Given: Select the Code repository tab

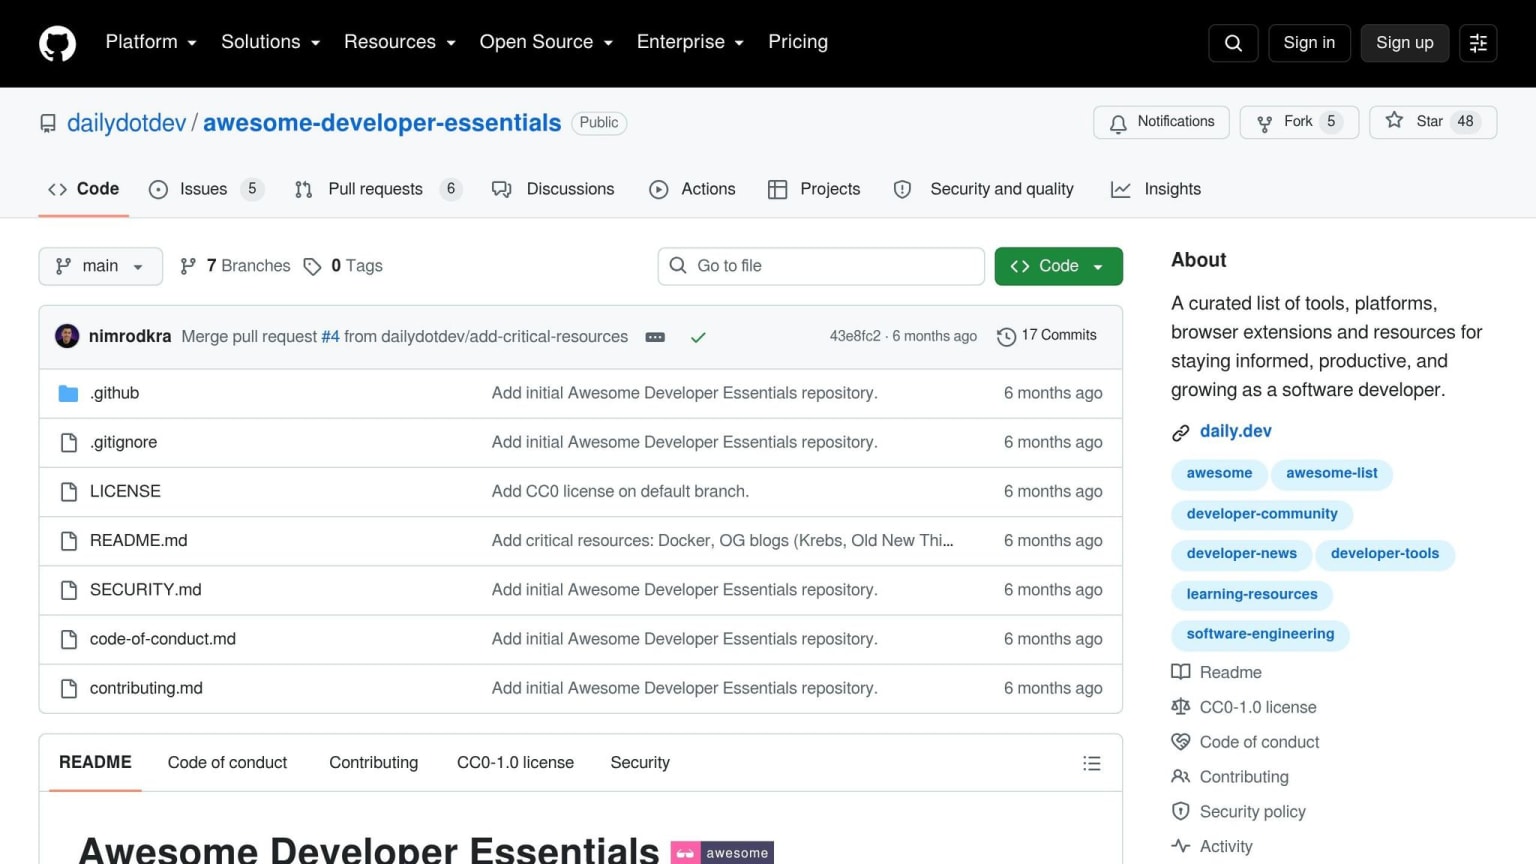Looking at the screenshot, I should point(84,189).
